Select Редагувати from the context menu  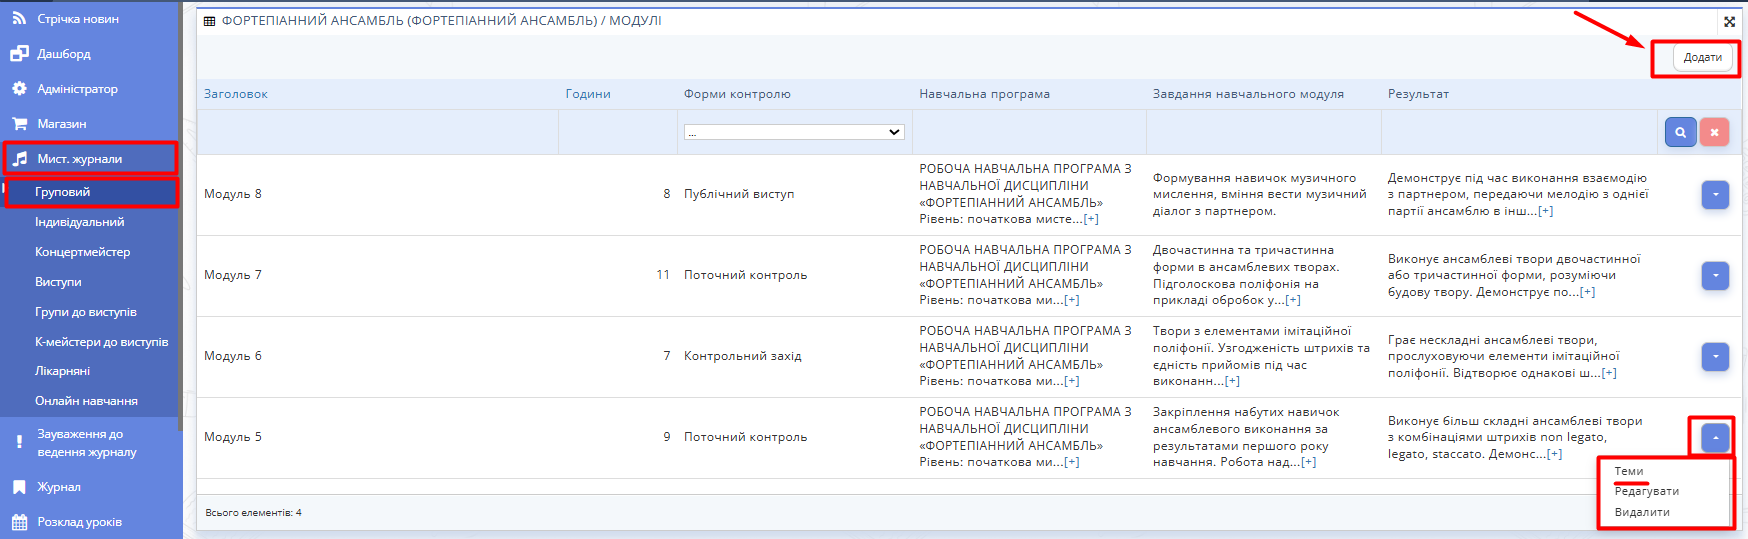(x=1647, y=491)
